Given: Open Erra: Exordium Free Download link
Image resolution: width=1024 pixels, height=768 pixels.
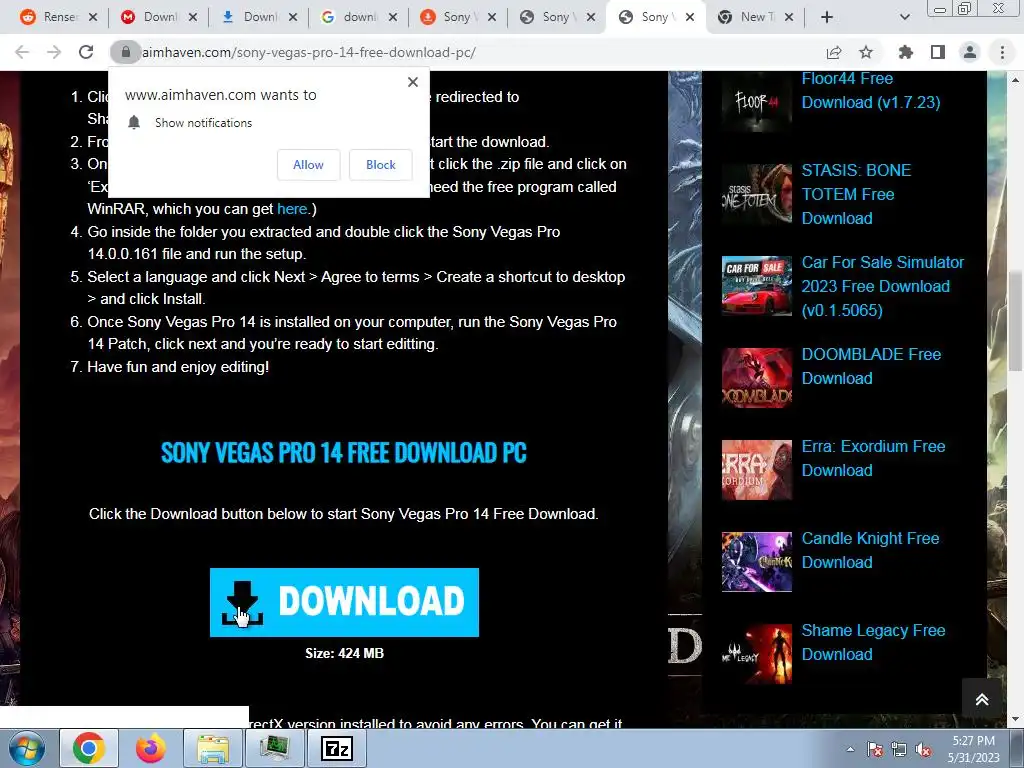Looking at the screenshot, I should click(873, 458).
